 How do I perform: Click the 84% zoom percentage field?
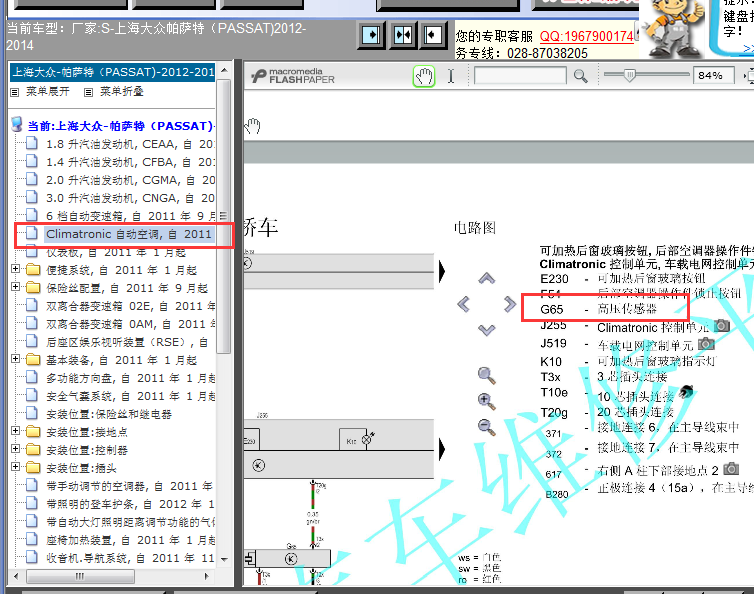[x=713, y=76]
